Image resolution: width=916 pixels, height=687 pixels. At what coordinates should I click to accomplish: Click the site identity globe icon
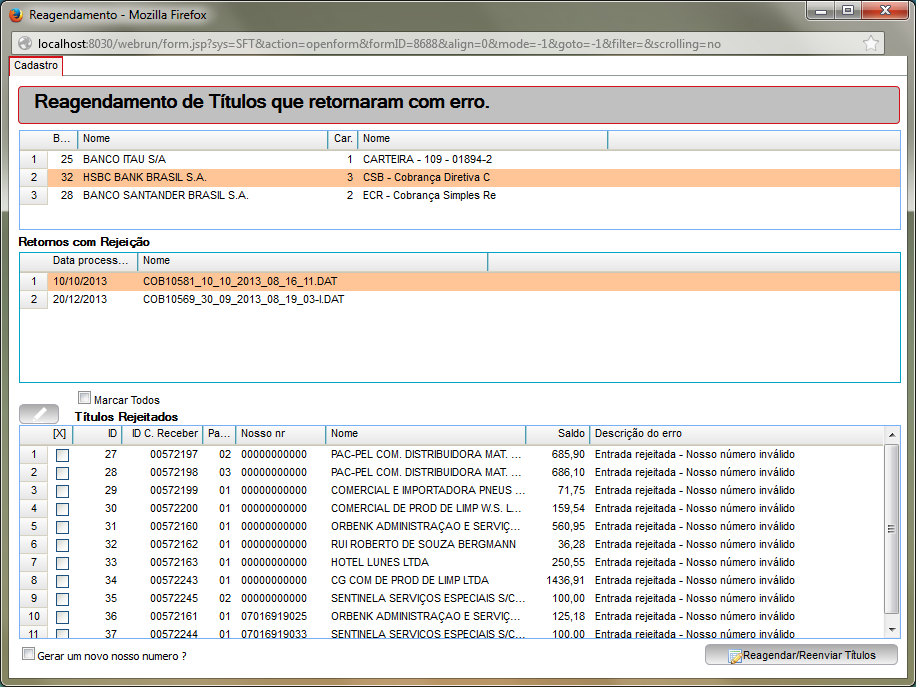25,43
